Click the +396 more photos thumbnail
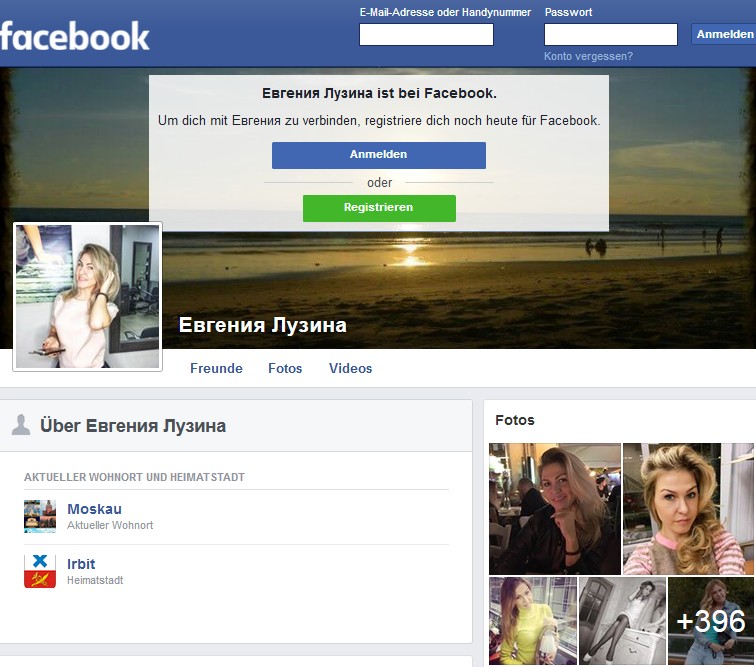 coord(711,621)
